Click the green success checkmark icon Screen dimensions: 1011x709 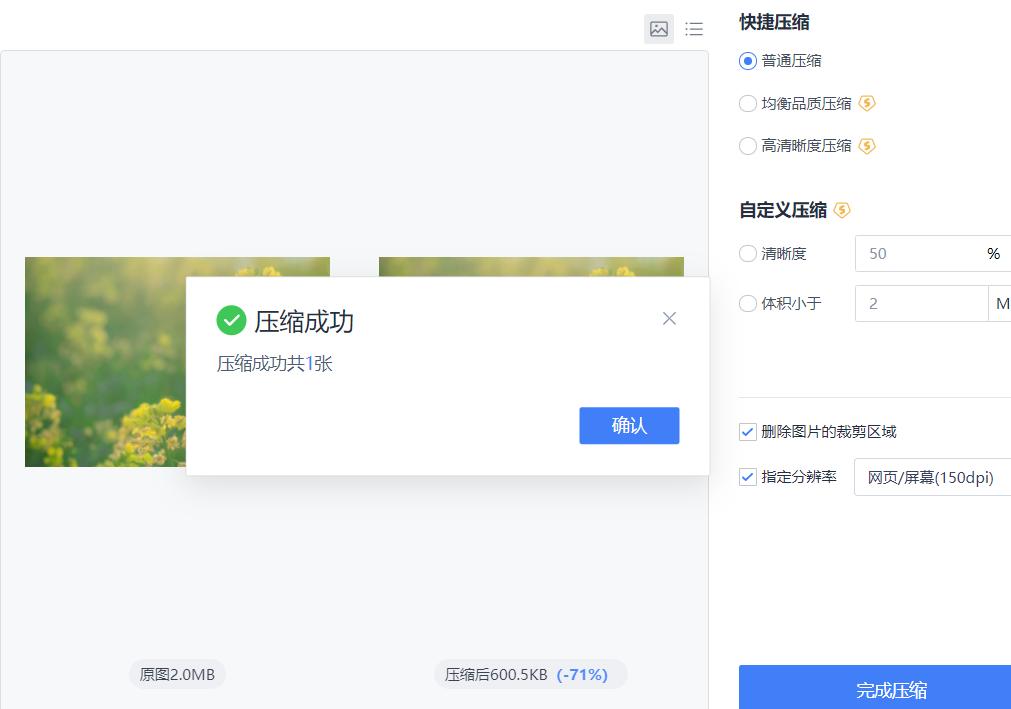click(x=232, y=321)
